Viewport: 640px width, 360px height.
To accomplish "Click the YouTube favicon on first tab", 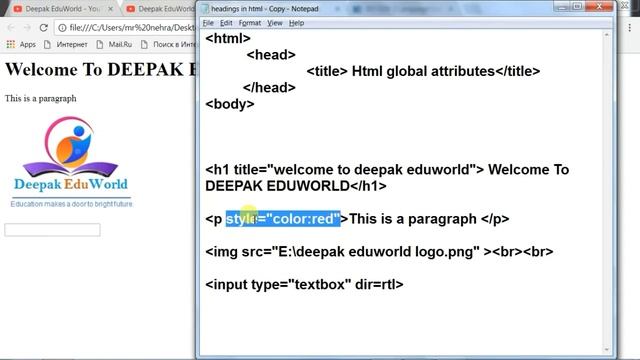I will click(x=18, y=9).
